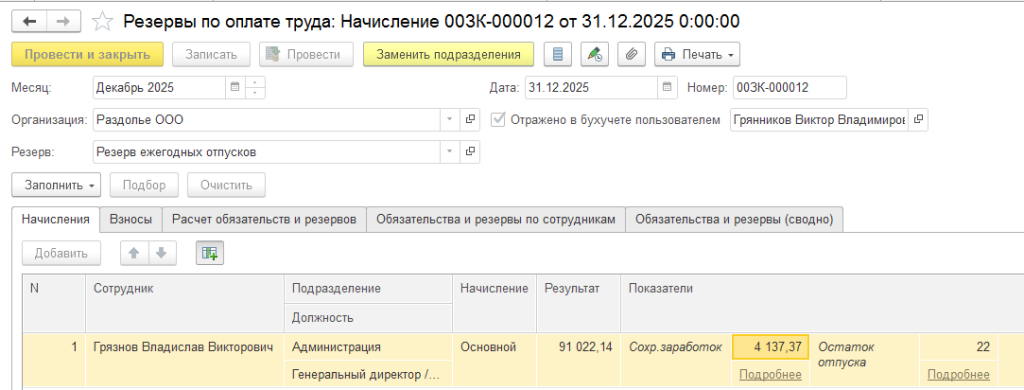This screenshot has height=390, width=1024.
Task: Click Сохр.заработок indicator label
Action: click(675, 348)
